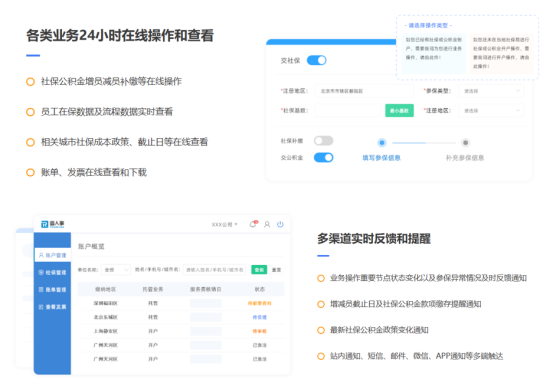Click the orange 待审核 status
This screenshot has height=387, width=554.
260,331
